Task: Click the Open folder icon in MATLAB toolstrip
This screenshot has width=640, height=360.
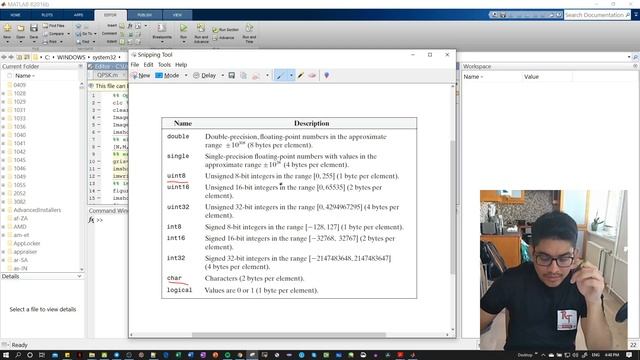Action: coord(20,28)
